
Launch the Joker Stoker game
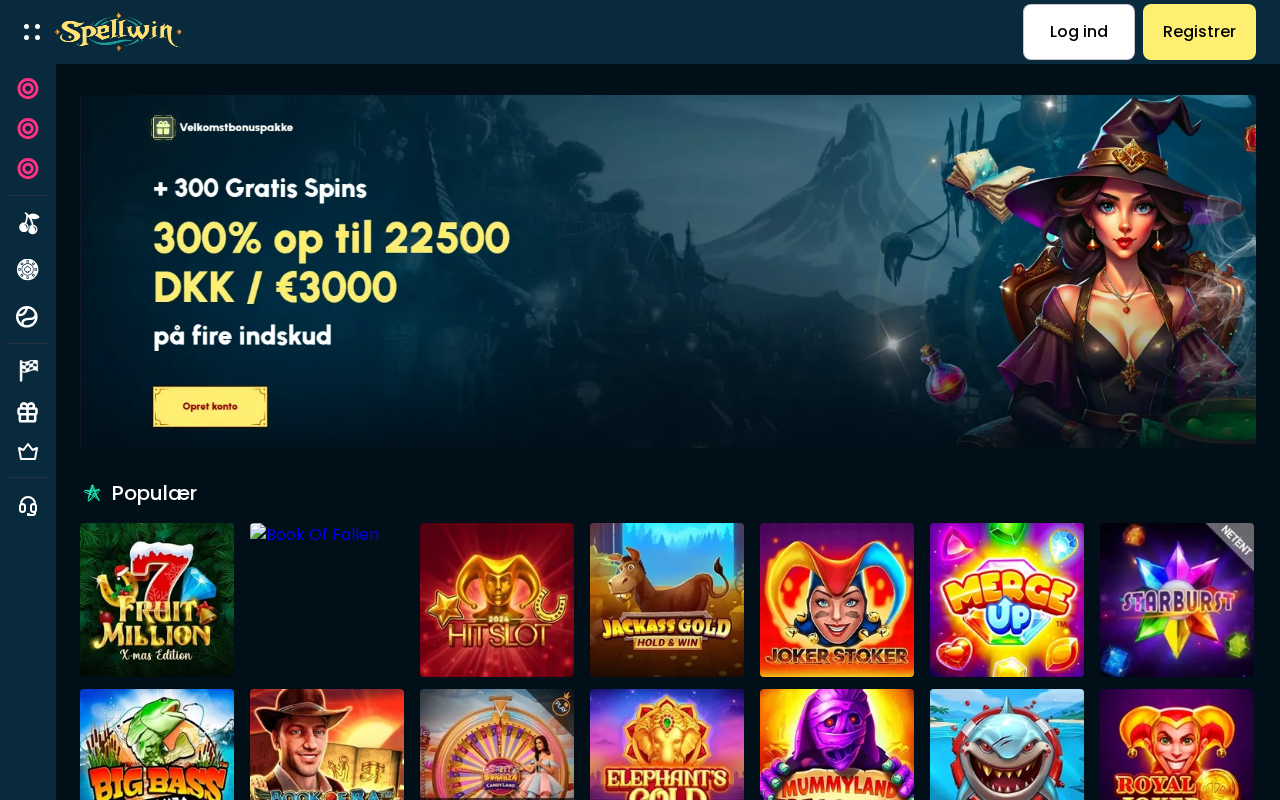point(837,600)
